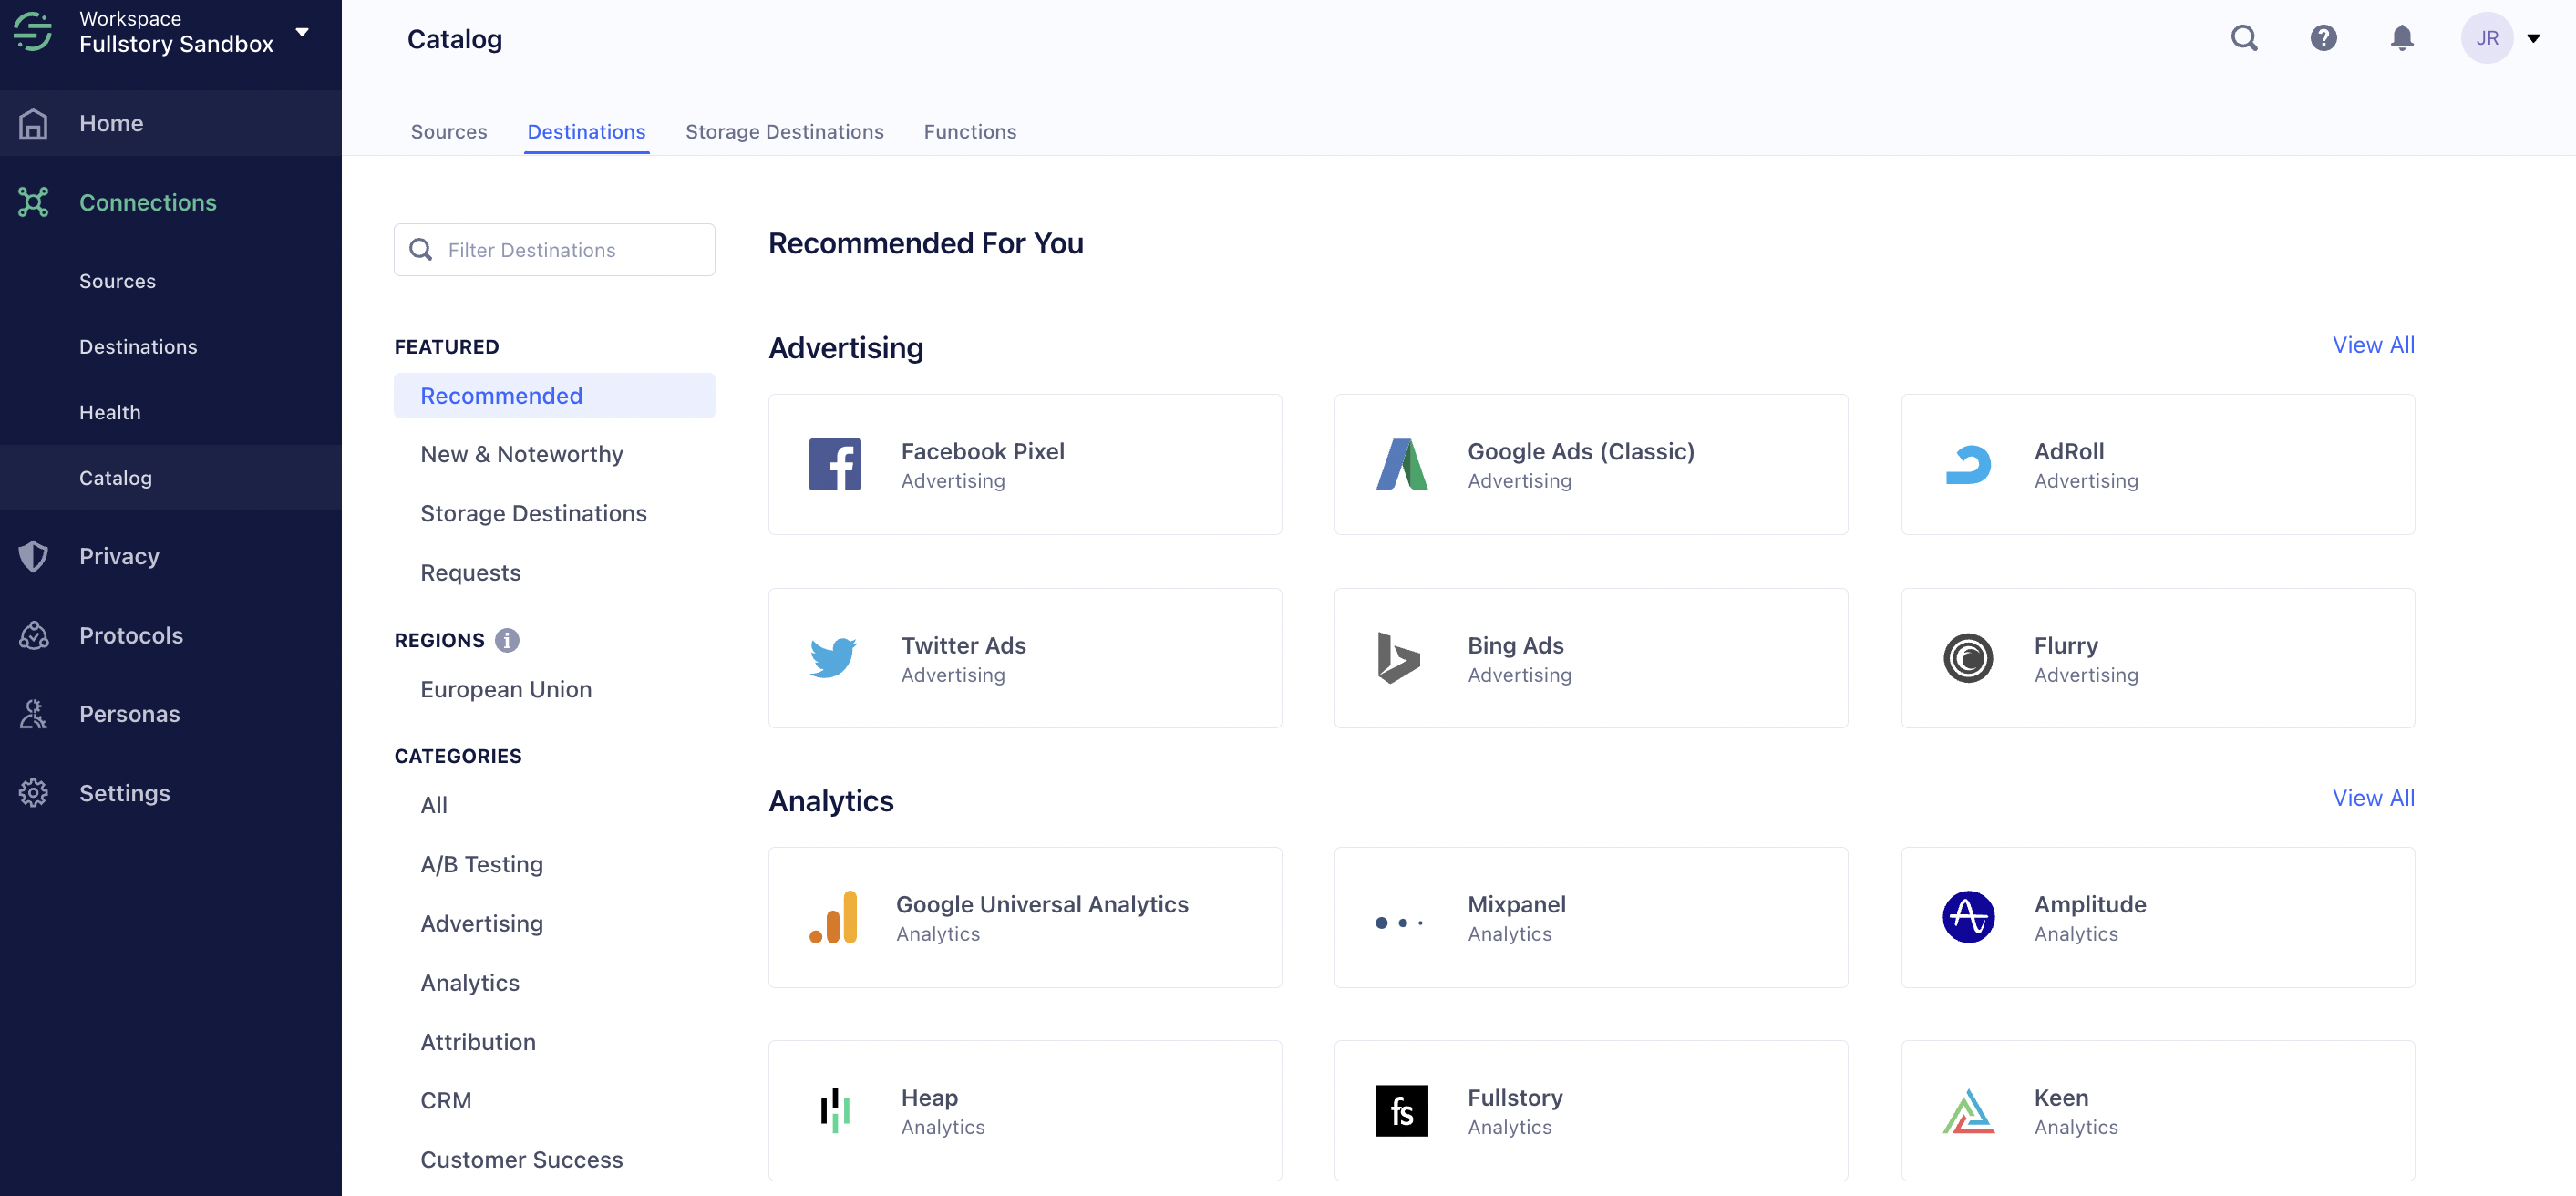Expand the Fullstory Sandbox workspace dropdown
This screenshot has width=2576, height=1196.
(302, 32)
